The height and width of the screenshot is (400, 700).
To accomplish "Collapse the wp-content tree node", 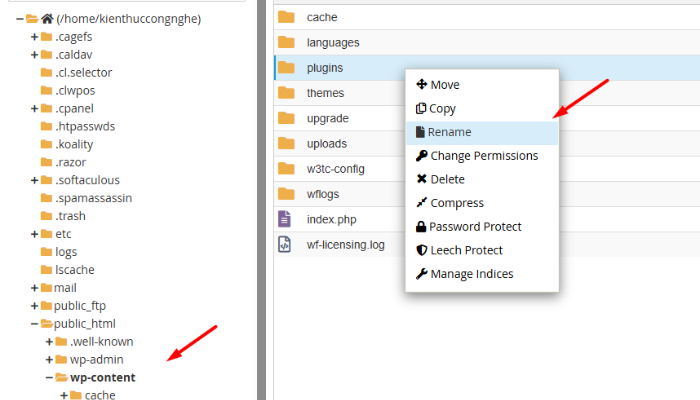I will (x=49, y=377).
